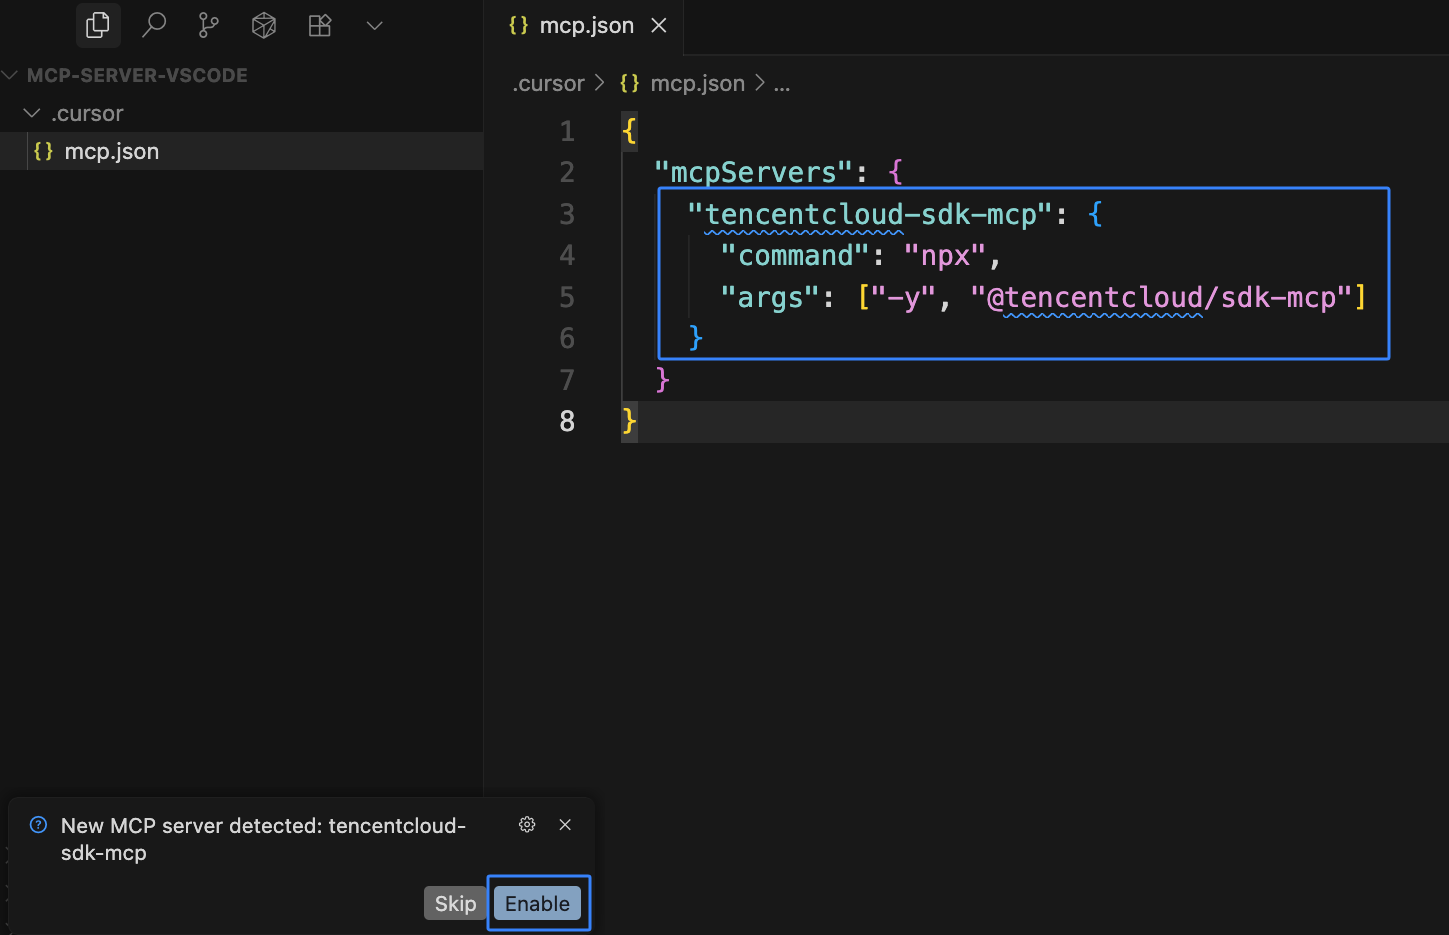Click the breadcrumb ellipsis after mcp.json
The image size is (1449, 935).
[x=782, y=84]
